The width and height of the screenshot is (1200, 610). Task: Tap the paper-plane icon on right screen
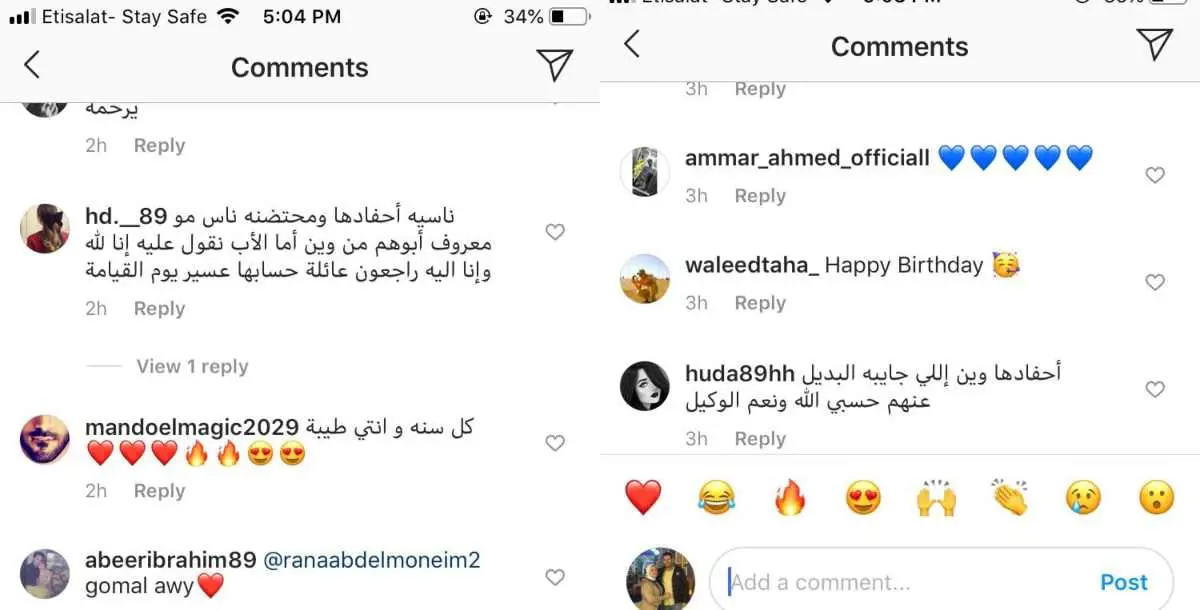tap(1154, 45)
